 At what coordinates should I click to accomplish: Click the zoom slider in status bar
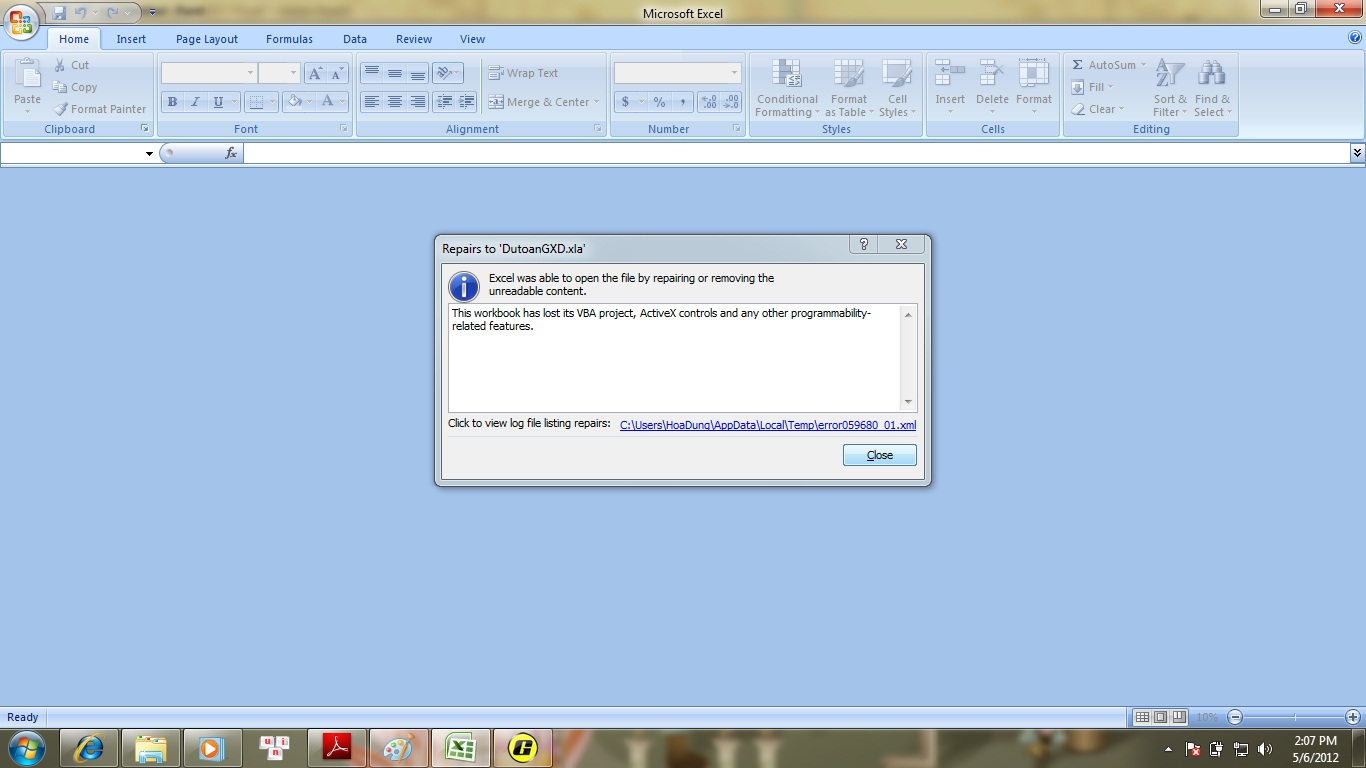coord(1294,717)
